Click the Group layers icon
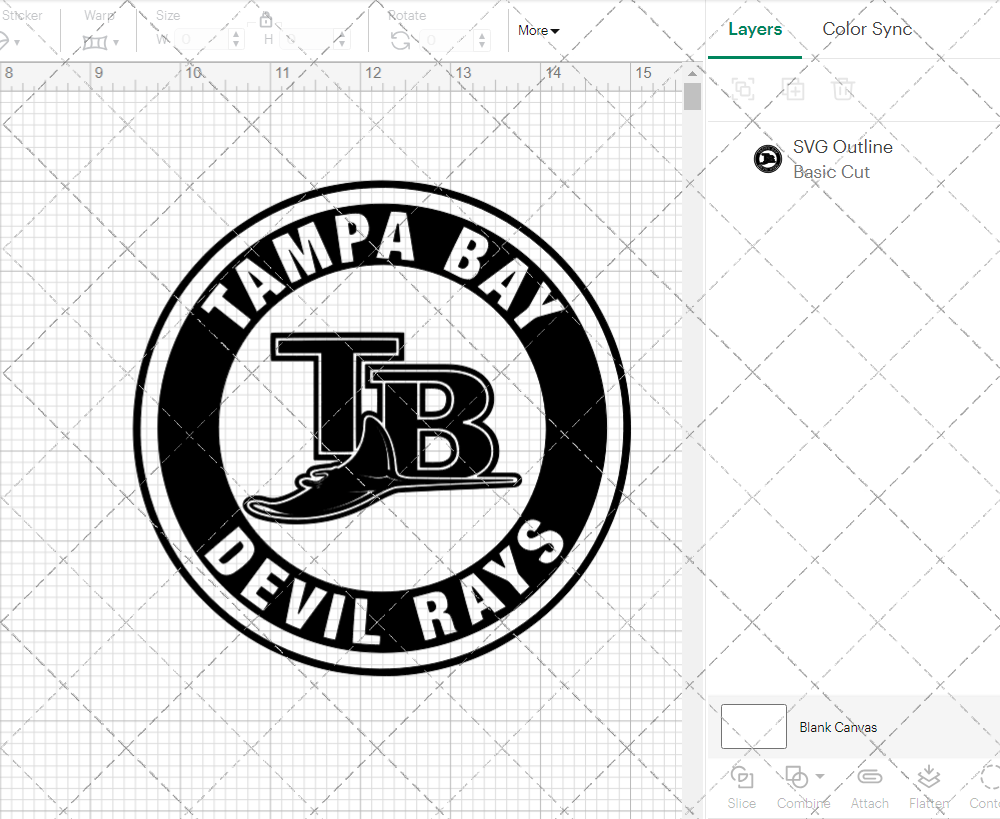Image resolution: width=1000 pixels, height=819 pixels. (742, 90)
